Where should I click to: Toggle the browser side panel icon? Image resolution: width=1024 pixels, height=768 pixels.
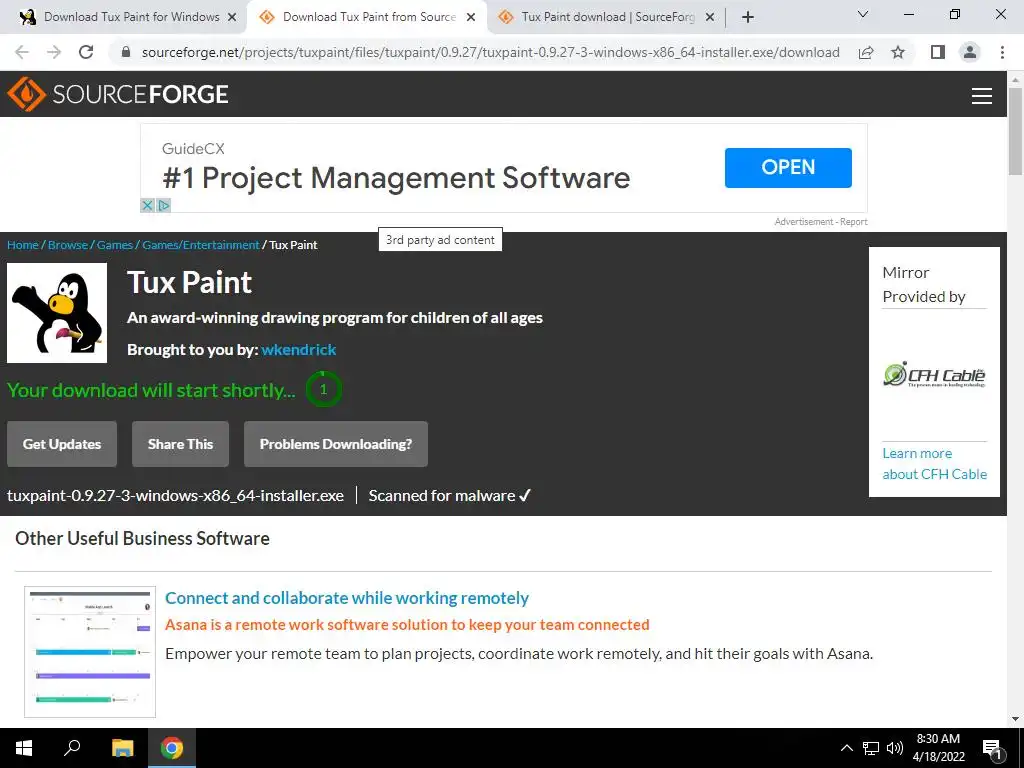(x=938, y=52)
